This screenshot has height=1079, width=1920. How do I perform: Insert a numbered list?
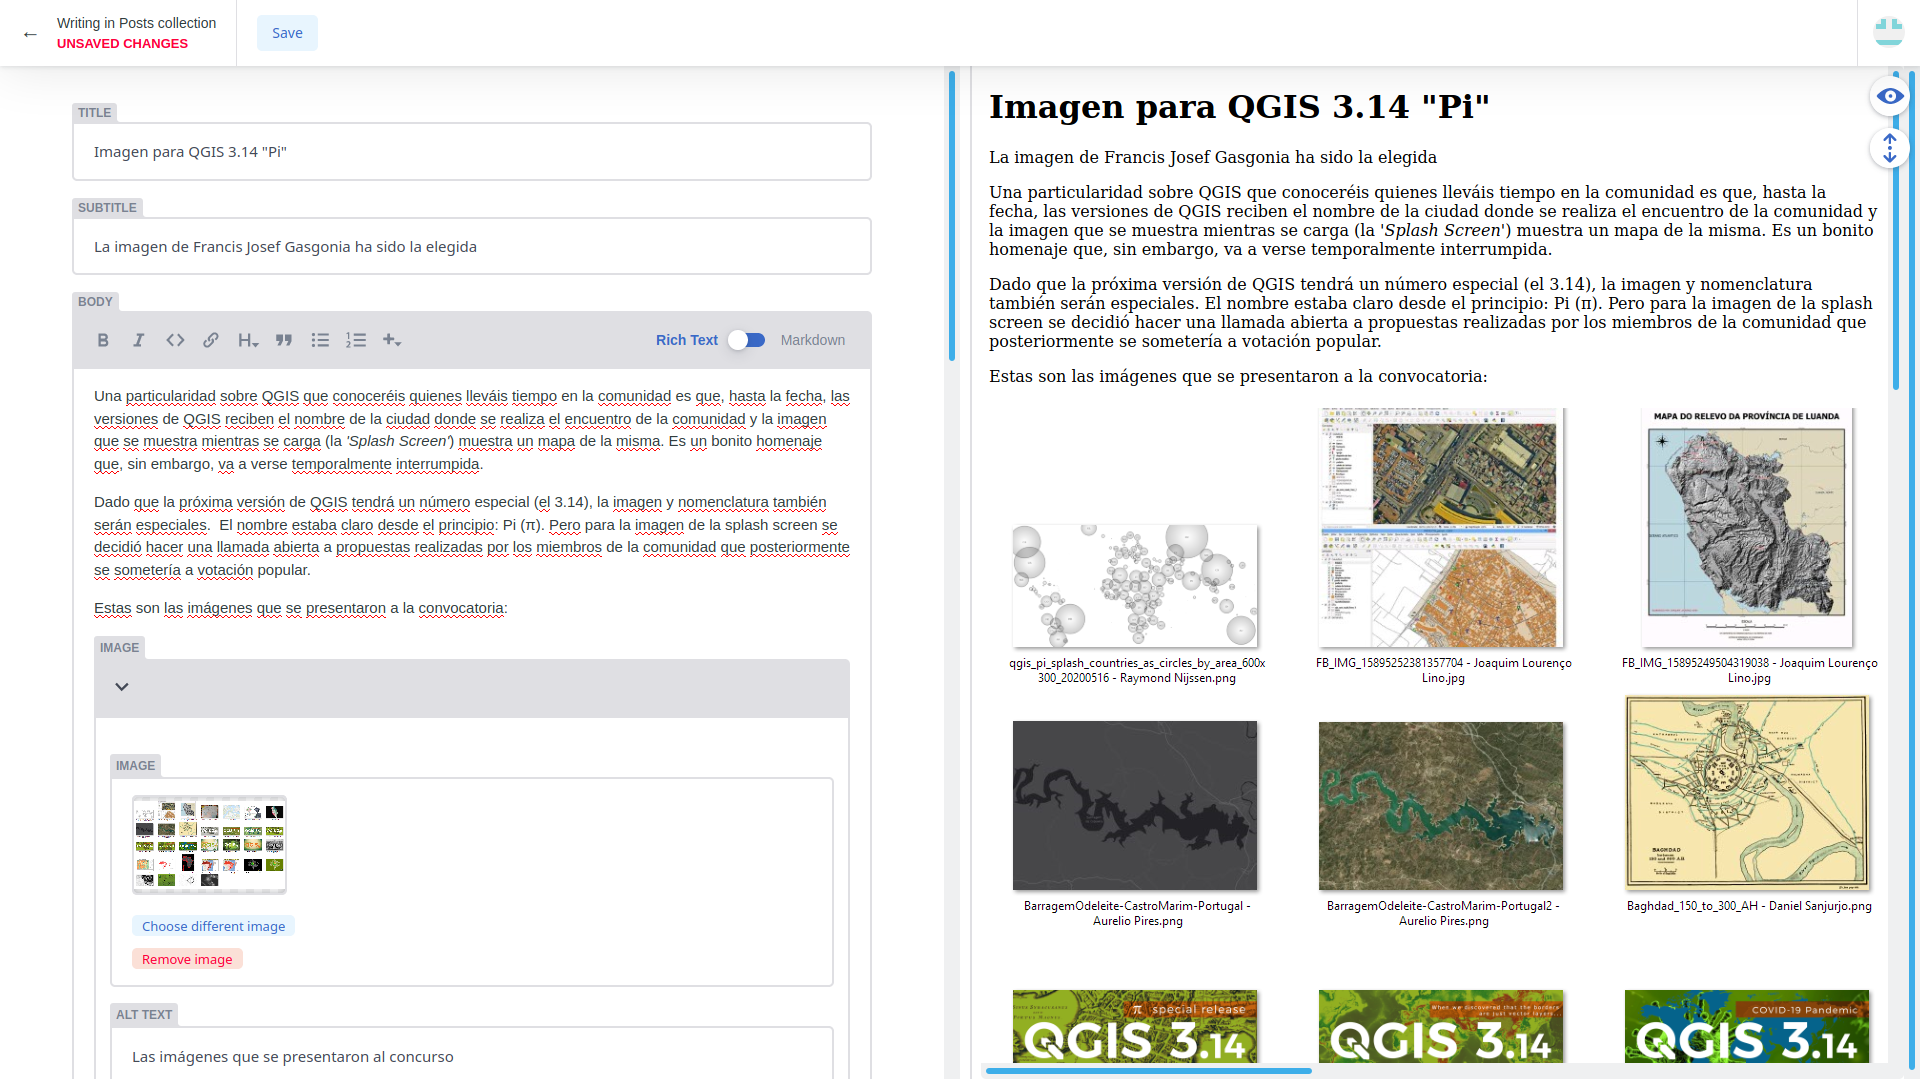(x=356, y=340)
